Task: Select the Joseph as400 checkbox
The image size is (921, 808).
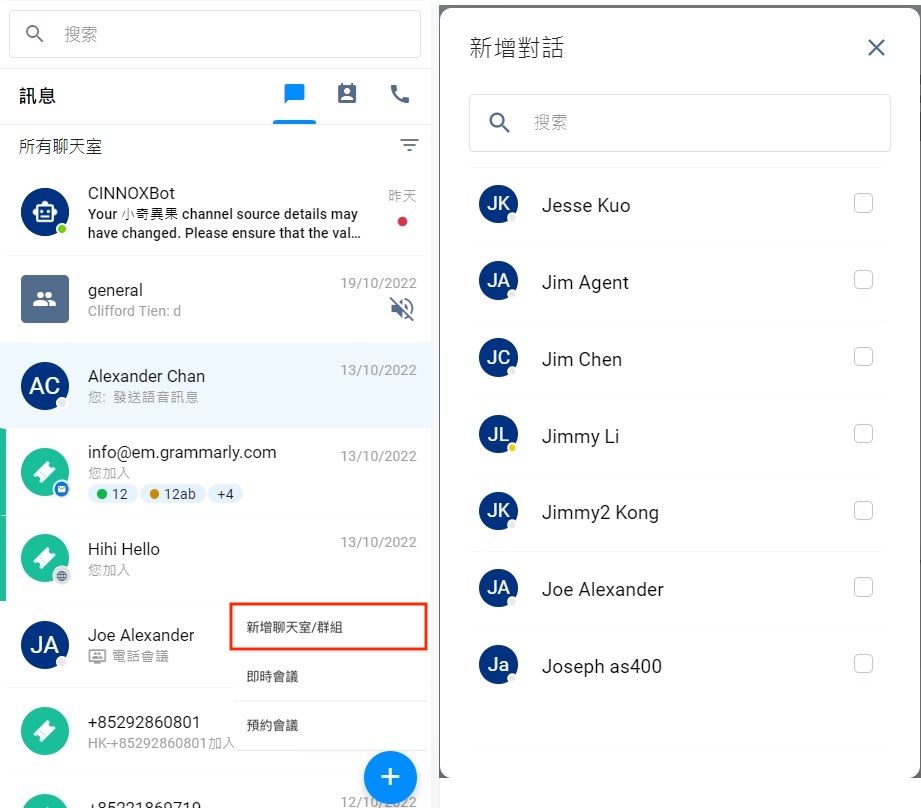Action: point(863,664)
